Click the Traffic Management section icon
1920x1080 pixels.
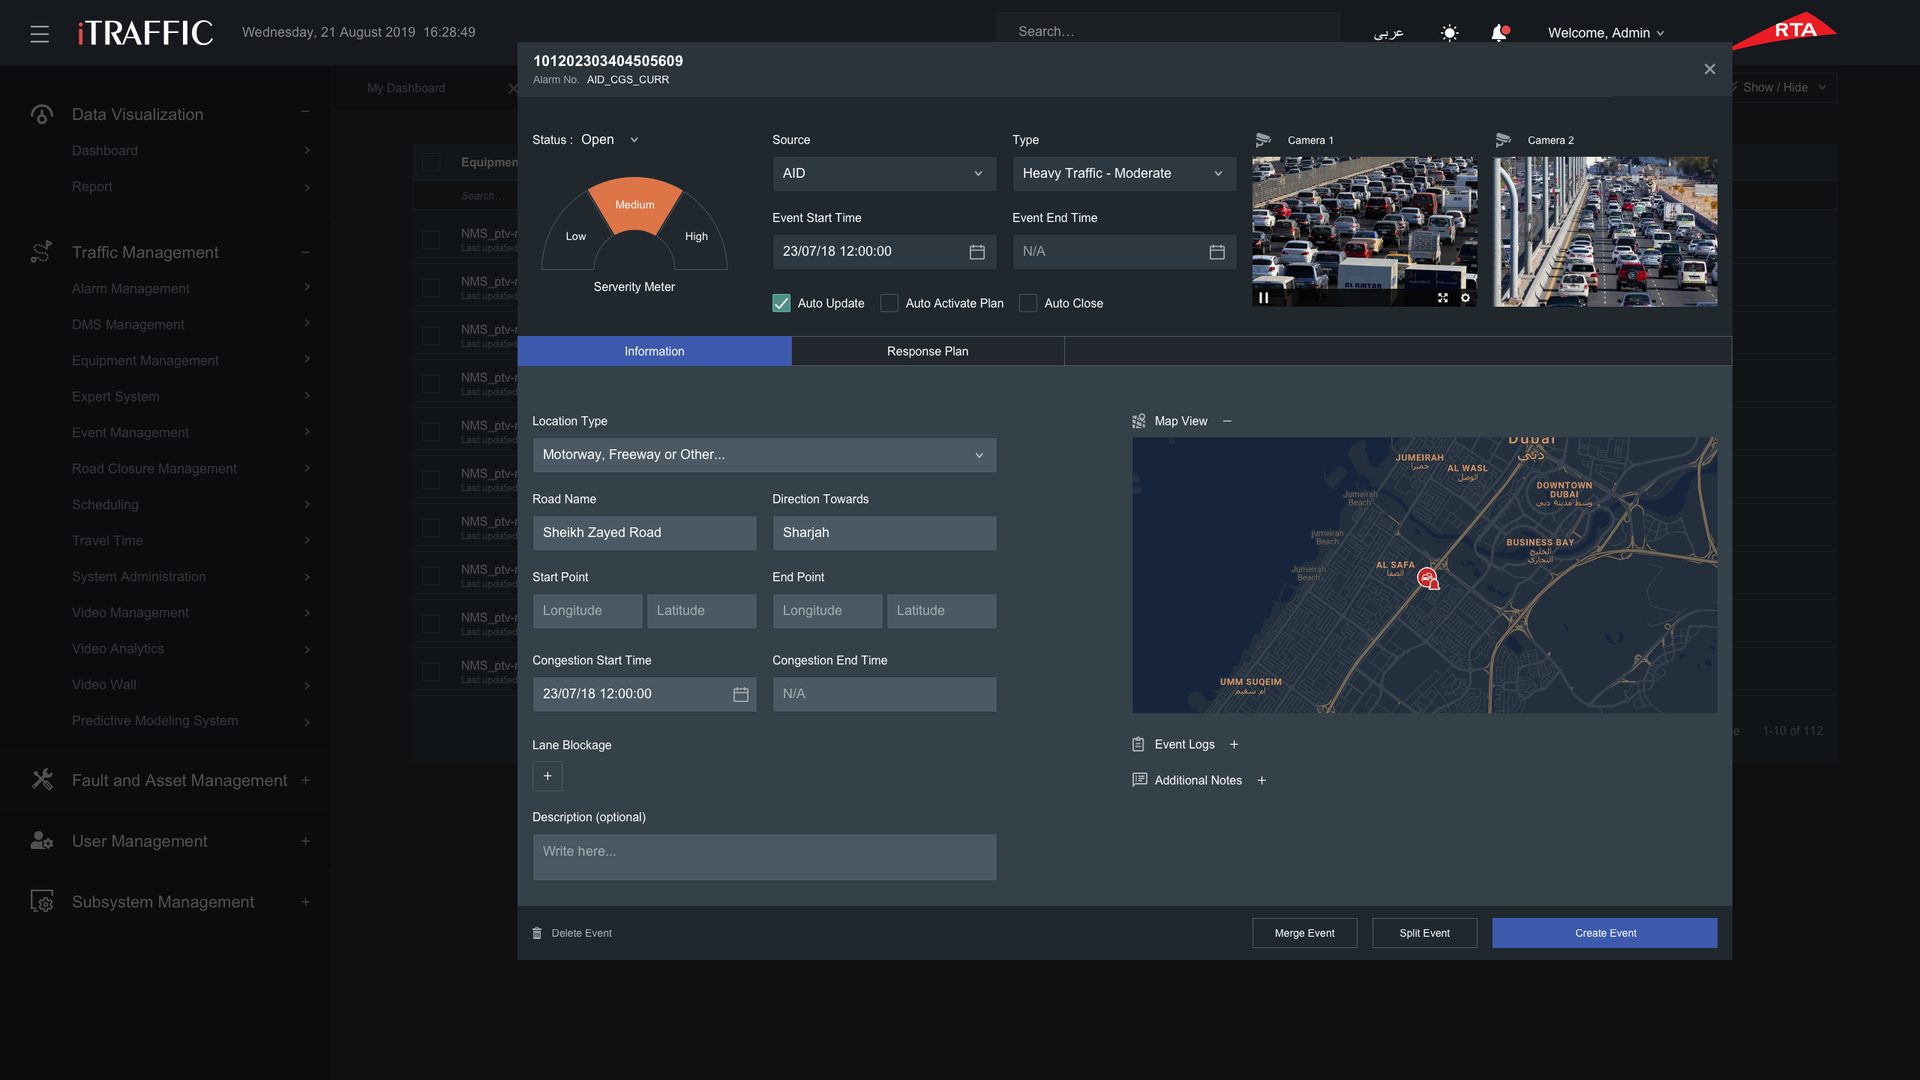[41, 252]
